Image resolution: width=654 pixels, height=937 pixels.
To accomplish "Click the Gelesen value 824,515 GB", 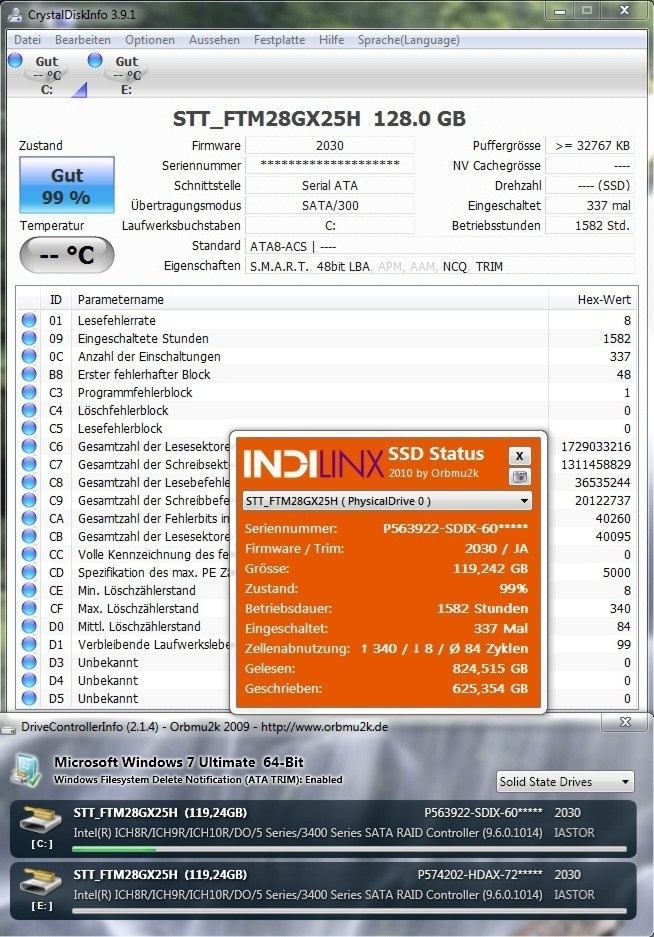I will tap(490, 668).
